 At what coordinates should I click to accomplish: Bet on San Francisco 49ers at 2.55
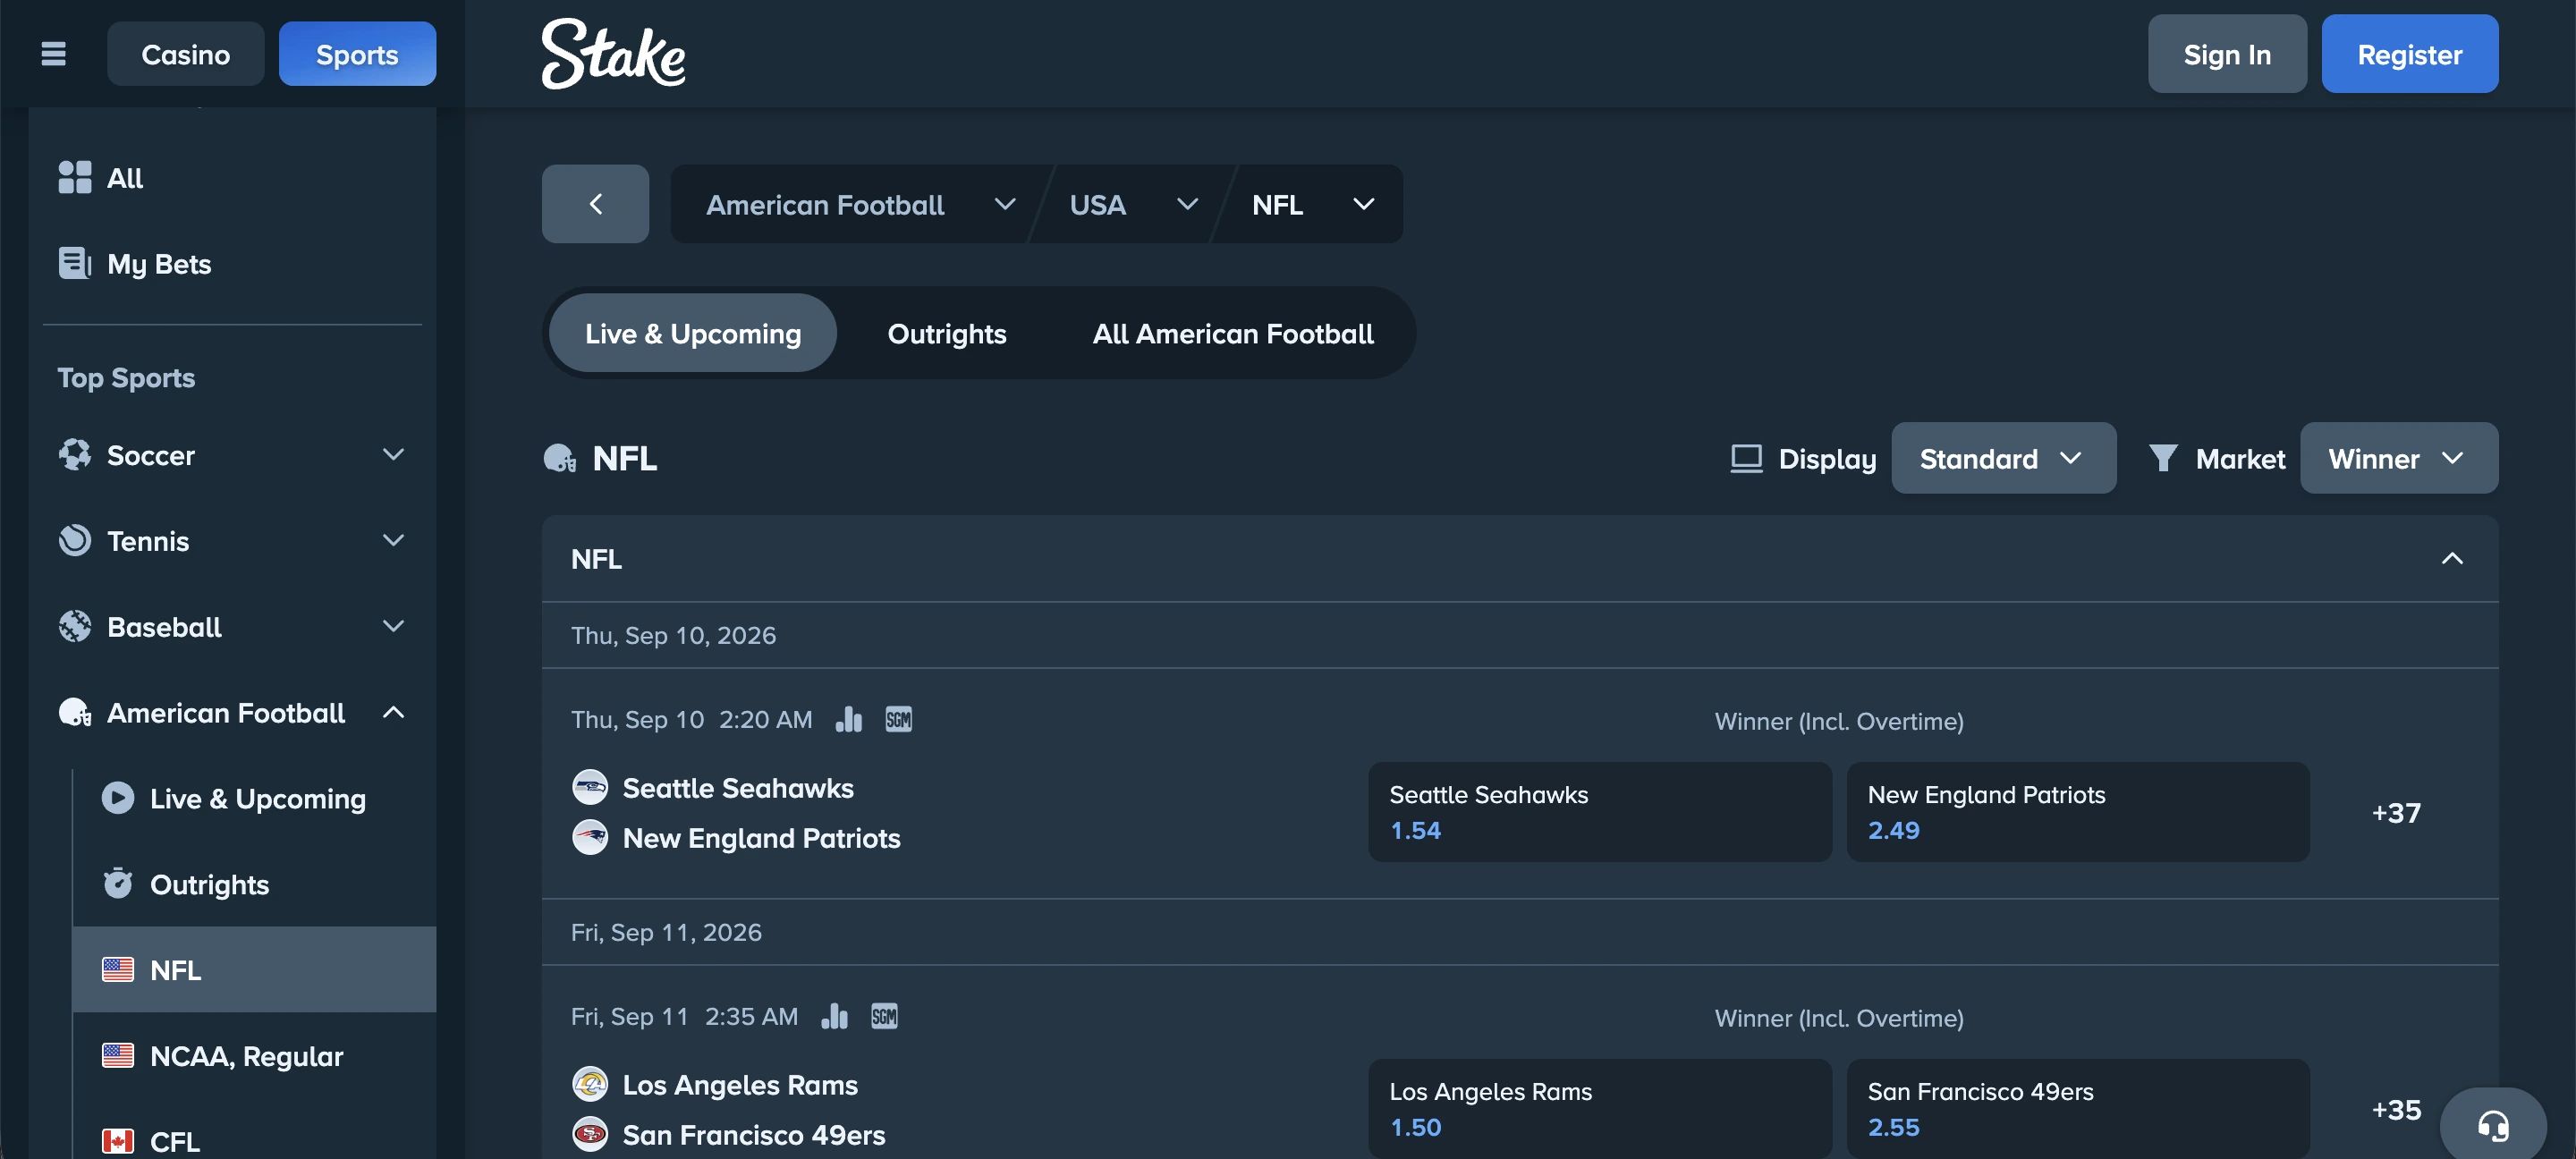[x=2078, y=1108]
